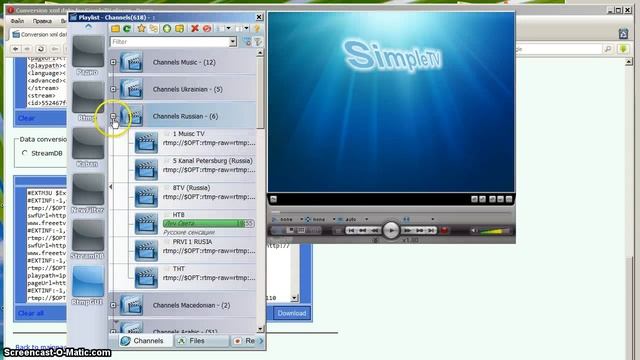This screenshot has width=640, height=360.
Task: Start playback with the round Play button
Action: click(391, 231)
